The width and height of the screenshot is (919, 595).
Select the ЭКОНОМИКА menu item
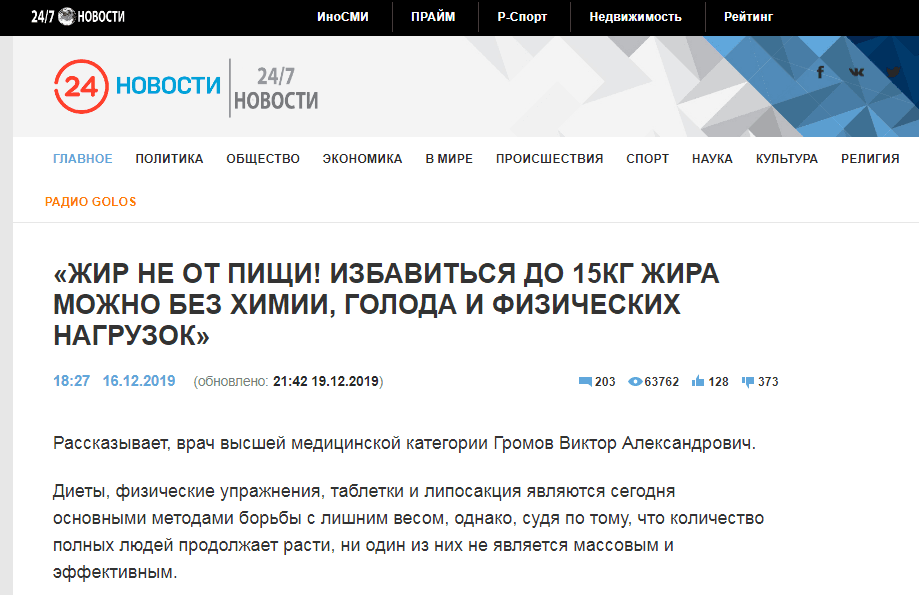(362, 159)
